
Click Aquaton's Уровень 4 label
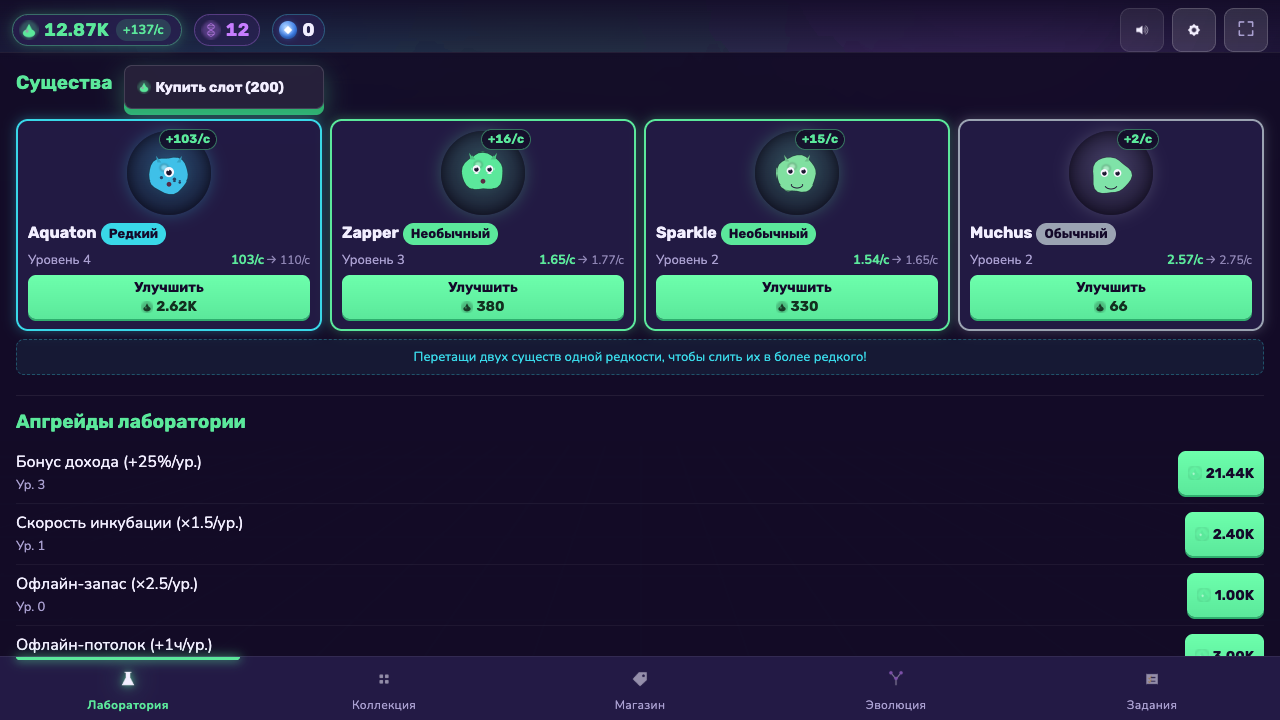click(x=59, y=260)
